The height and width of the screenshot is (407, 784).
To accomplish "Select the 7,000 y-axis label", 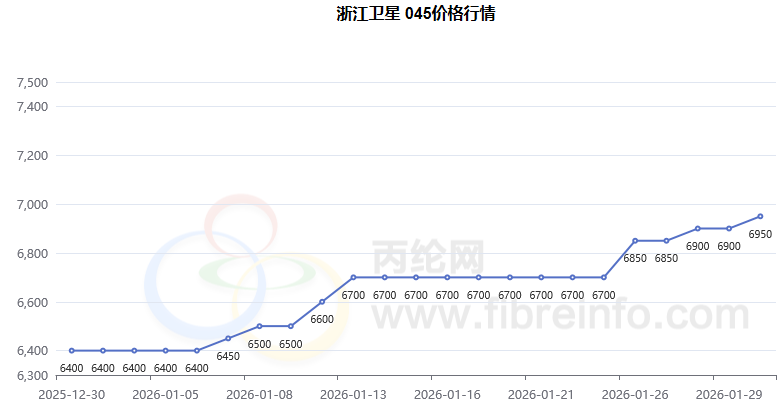I will click(x=33, y=205).
